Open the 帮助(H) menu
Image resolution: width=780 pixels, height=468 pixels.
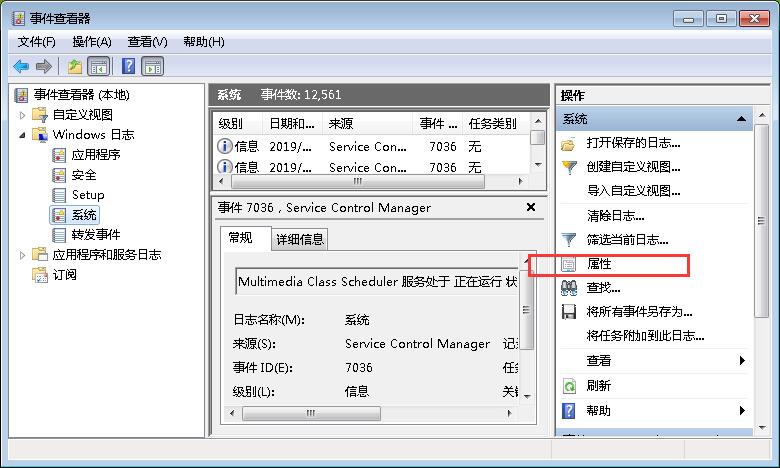click(x=203, y=42)
